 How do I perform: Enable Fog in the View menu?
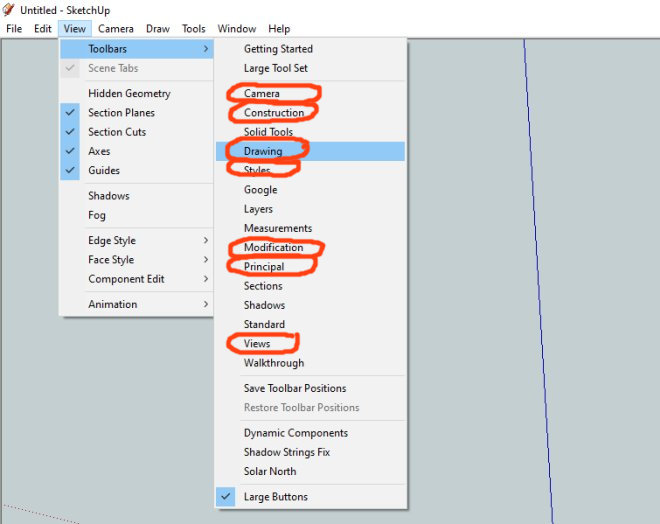(137, 215)
